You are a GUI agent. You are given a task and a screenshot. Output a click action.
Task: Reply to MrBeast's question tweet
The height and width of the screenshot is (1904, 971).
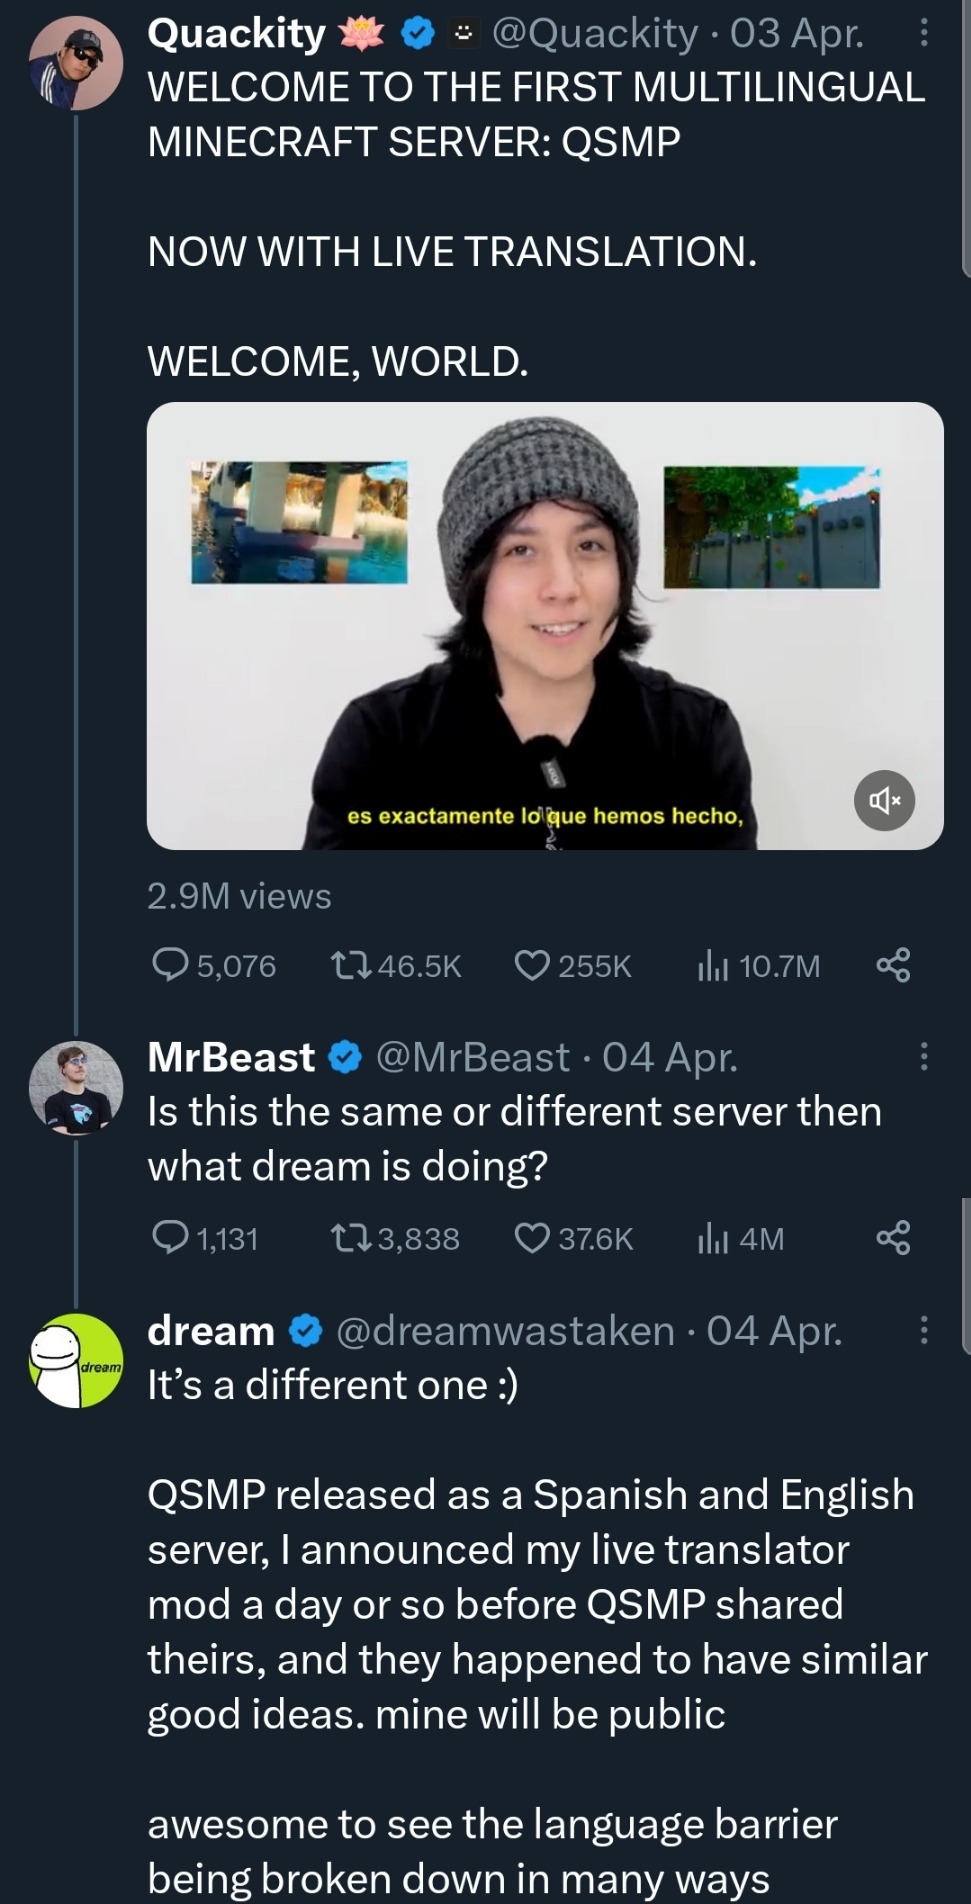[x=170, y=1238]
